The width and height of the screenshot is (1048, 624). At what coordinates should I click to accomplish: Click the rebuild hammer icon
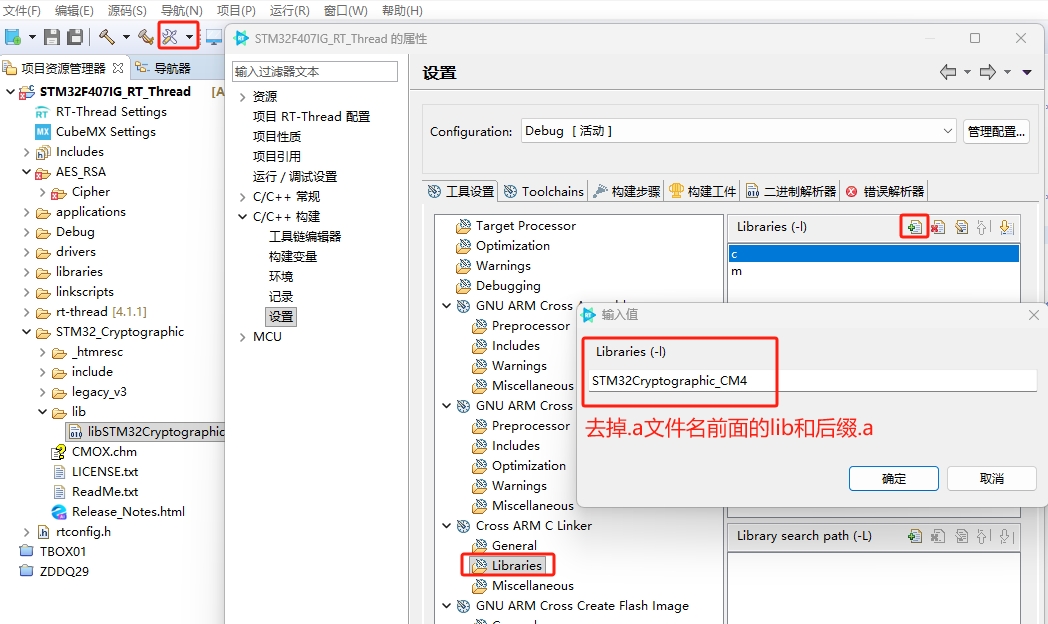146,37
